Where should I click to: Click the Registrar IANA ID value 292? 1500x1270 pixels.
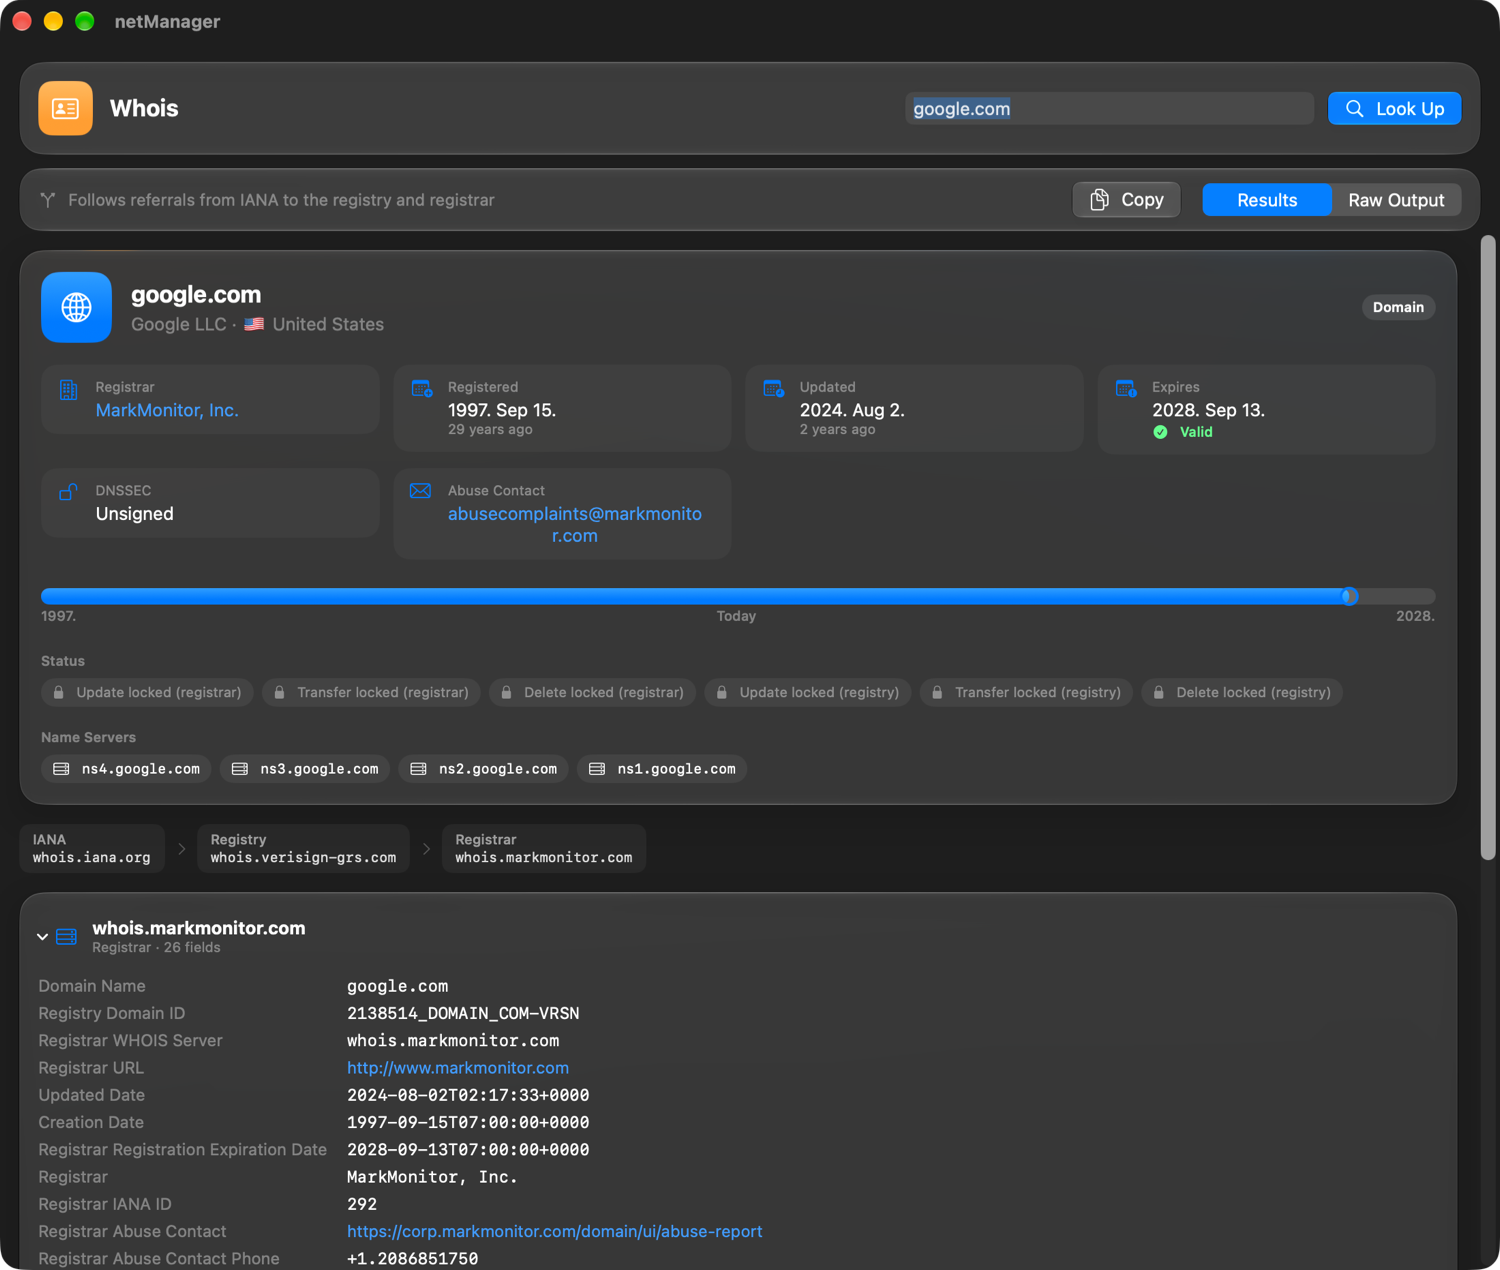pyautogui.click(x=362, y=1204)
